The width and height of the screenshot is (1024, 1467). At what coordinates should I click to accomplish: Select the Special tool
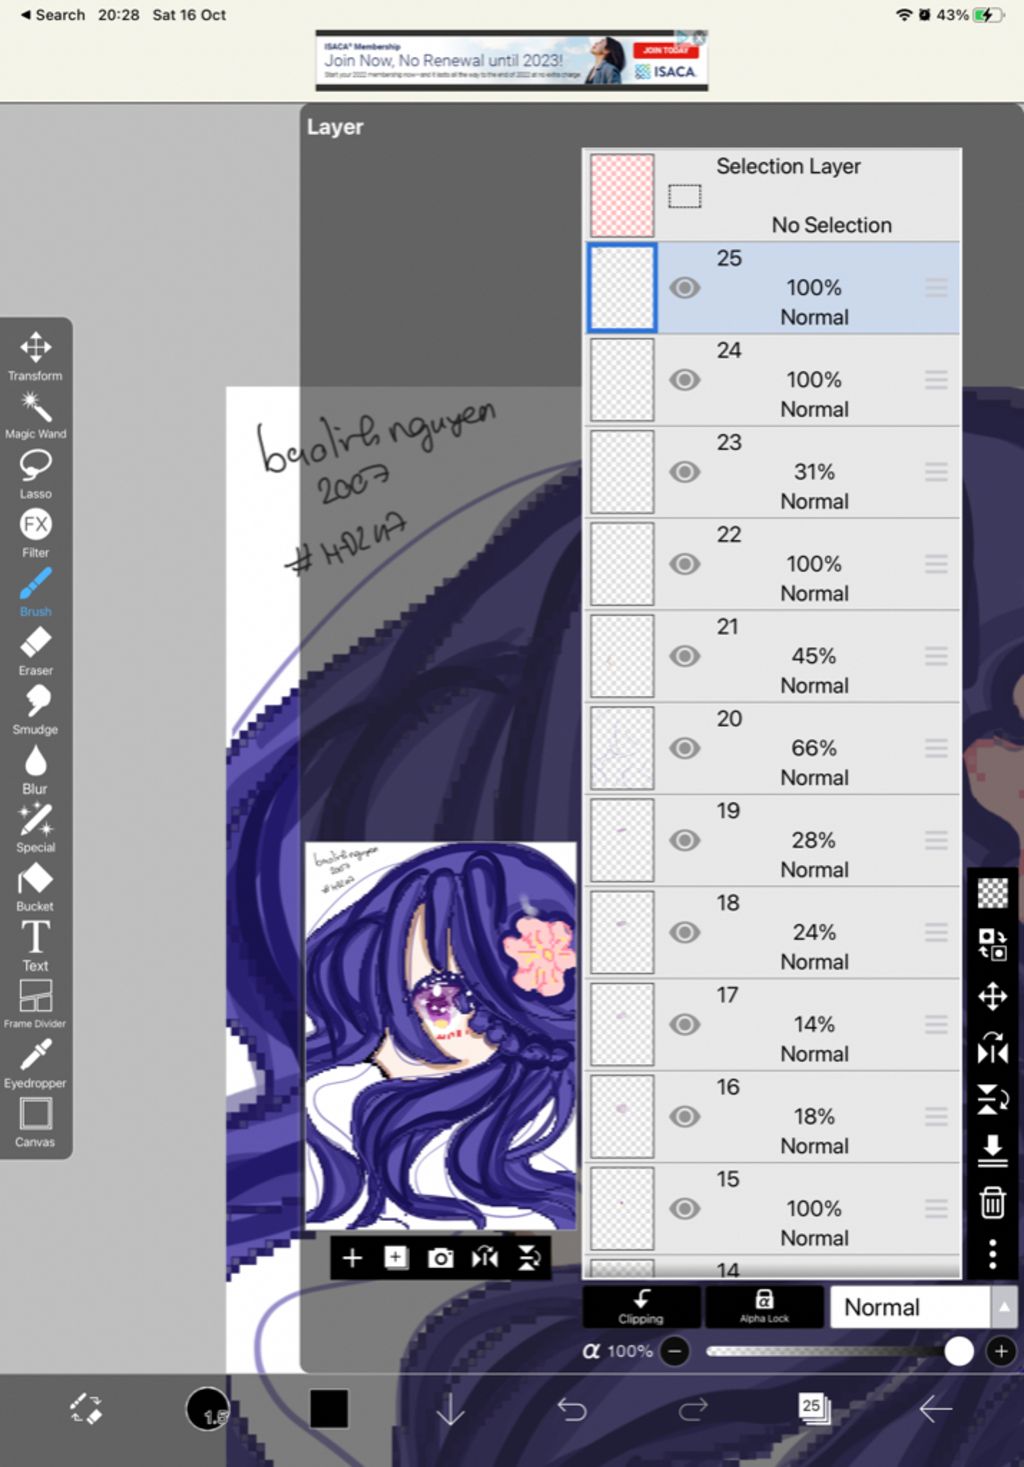tap(35, 828)
